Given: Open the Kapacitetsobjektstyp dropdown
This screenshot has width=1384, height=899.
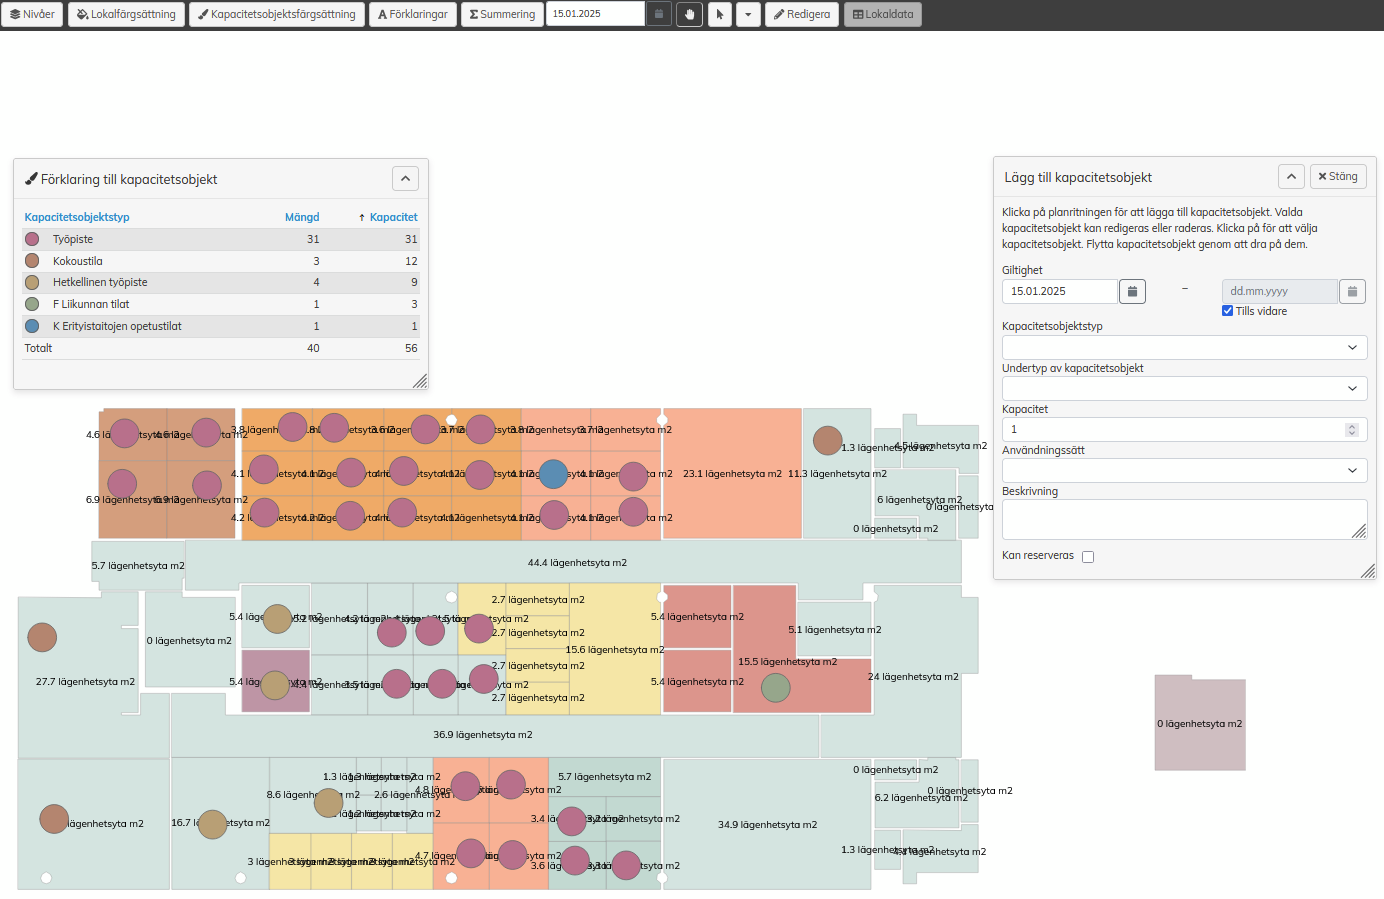Looking at the screenshot, I should point(1184,347).
